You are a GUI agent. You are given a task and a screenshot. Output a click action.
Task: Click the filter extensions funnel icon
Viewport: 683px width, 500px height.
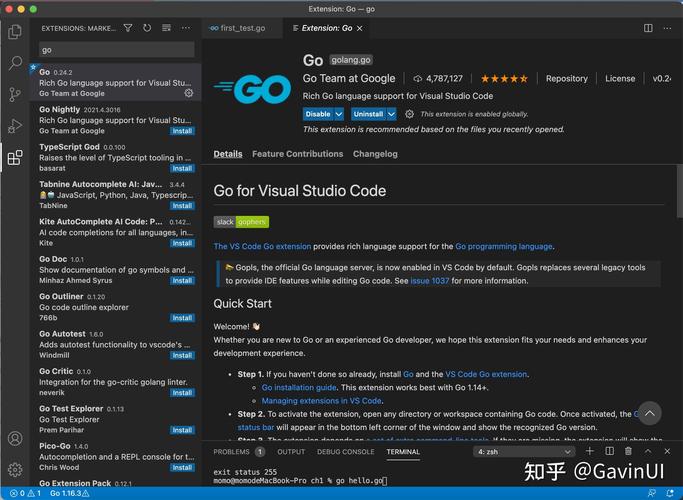click(x=128, y=28)
